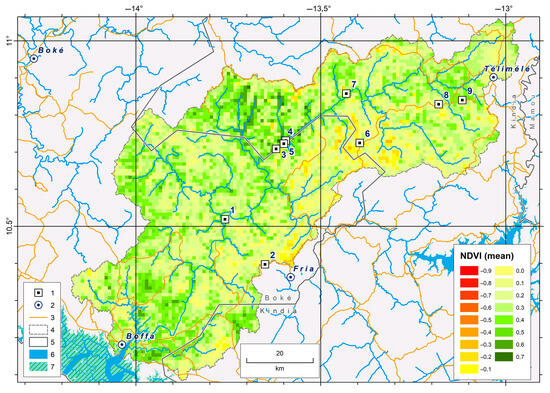Choose the 0.2 NDVI swatch
Screen dimensions: 550x393
504,295
